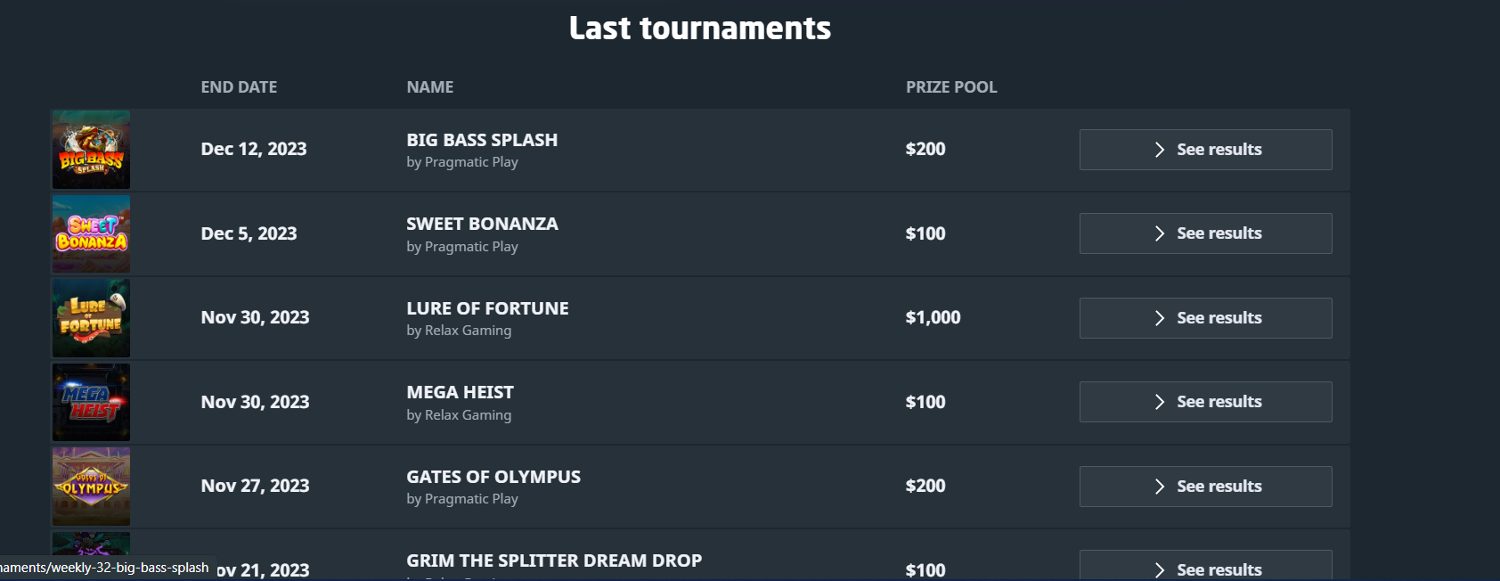
Task: Click the BIG BASS SPLASH tournament name
Action: [x=482, y=140]
